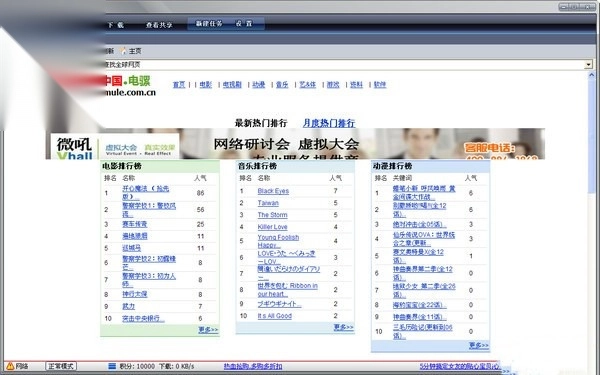Click the page scrollbar up arrow
Image resolution: width=600 pixels, height=375 pixels.
click(x=592, y=76)
